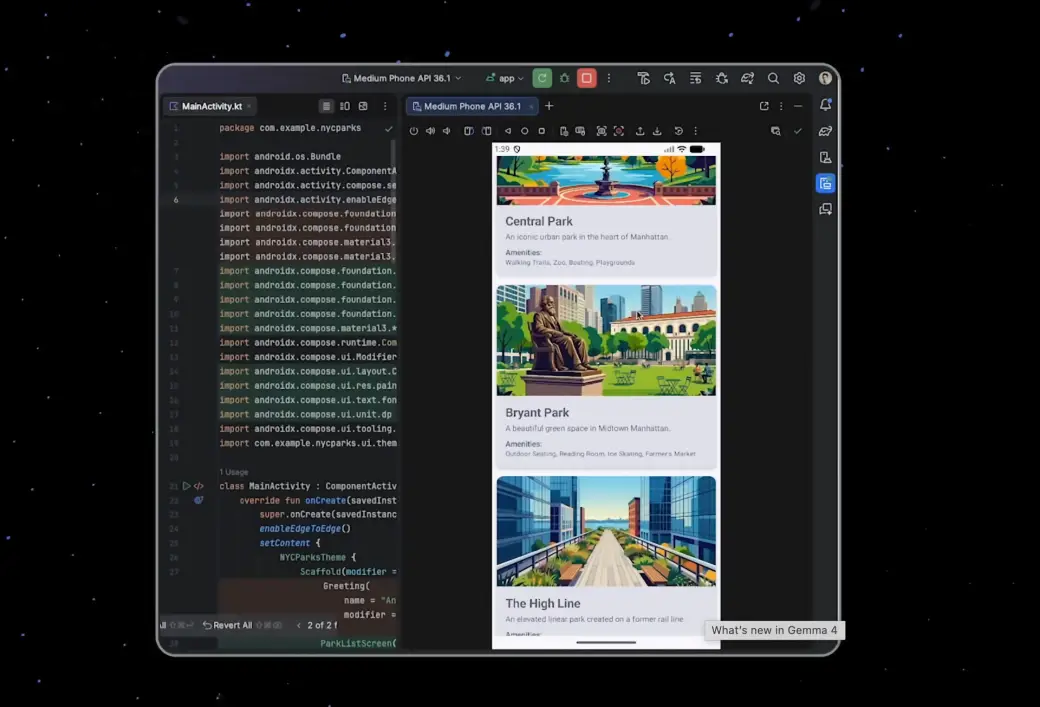Viewport: 1040px width, 707px height.
Task: Open IDE settings gear icon
Action: tap(799, 78)
